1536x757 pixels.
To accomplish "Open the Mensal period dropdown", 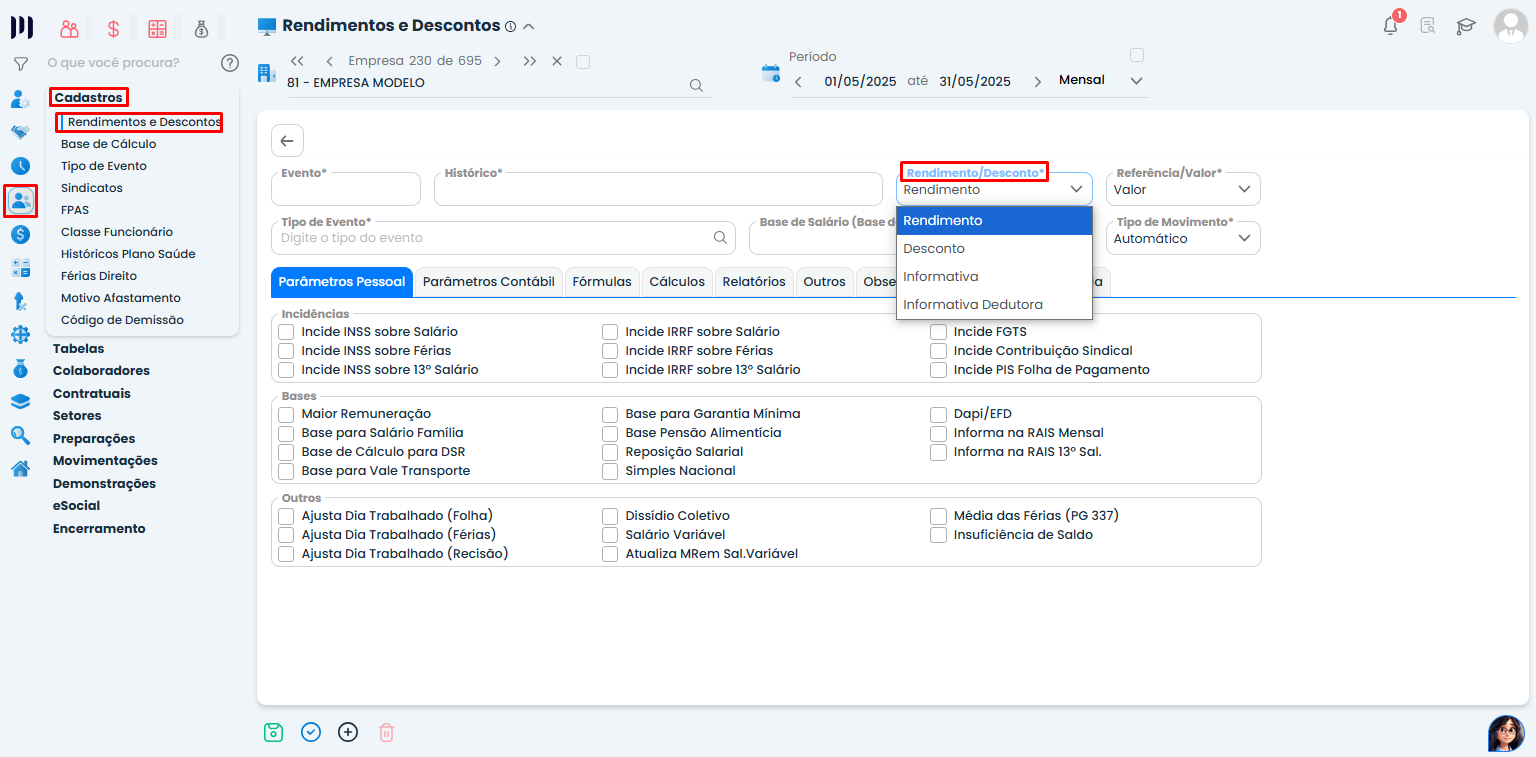I will click(1101, 81).
